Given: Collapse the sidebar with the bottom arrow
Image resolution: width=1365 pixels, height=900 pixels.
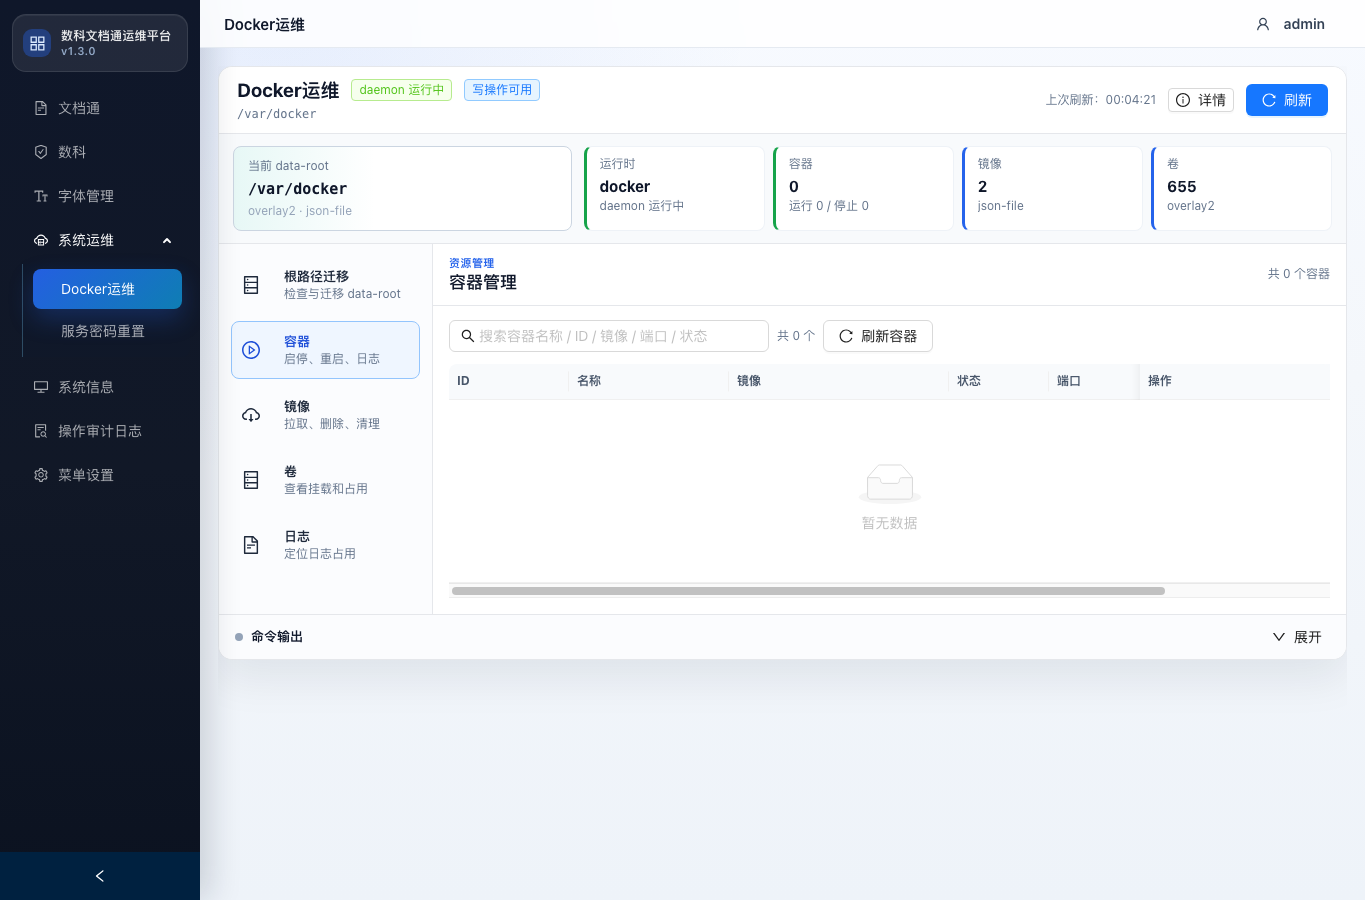Looking at the screenshot, I should (x=100, y=876).
